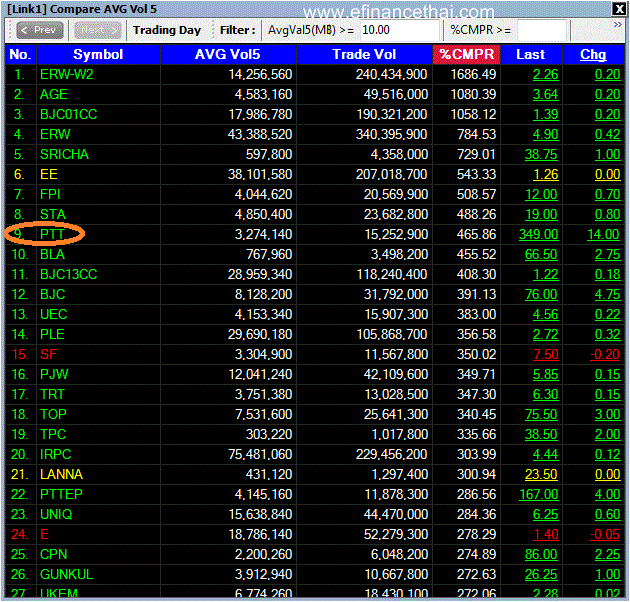This screenshot has width=630, height=602.
Task: Open TOP change value 3.00
Action: [x=608, y=414]
